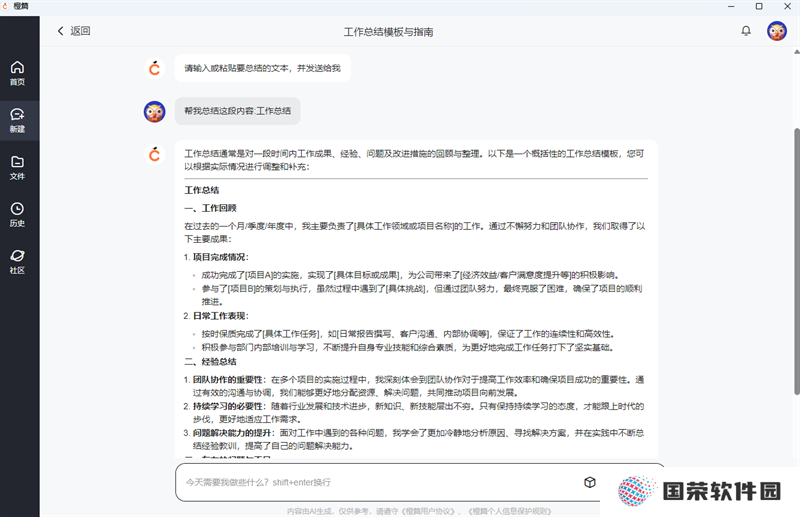
Task: Click the scroll-up arrow of the chat scrollbar
Action: coord(796,52)
